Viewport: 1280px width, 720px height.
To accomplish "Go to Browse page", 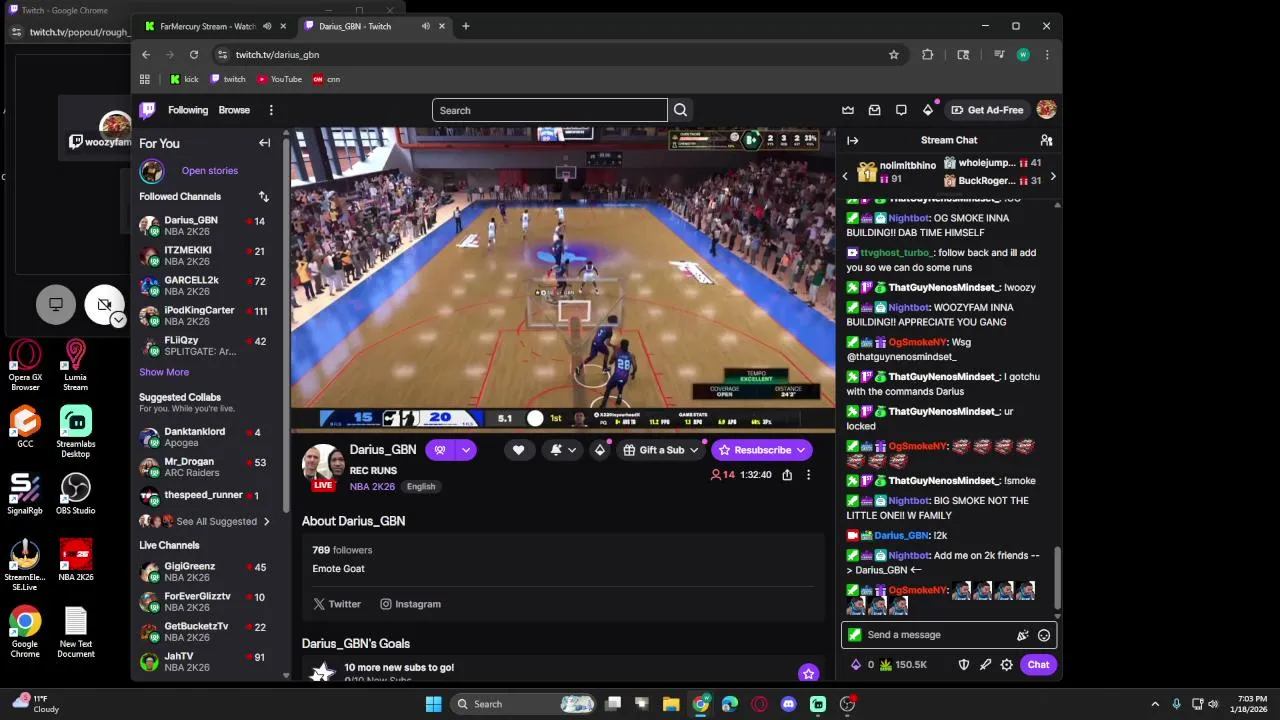I will (234, 110).
